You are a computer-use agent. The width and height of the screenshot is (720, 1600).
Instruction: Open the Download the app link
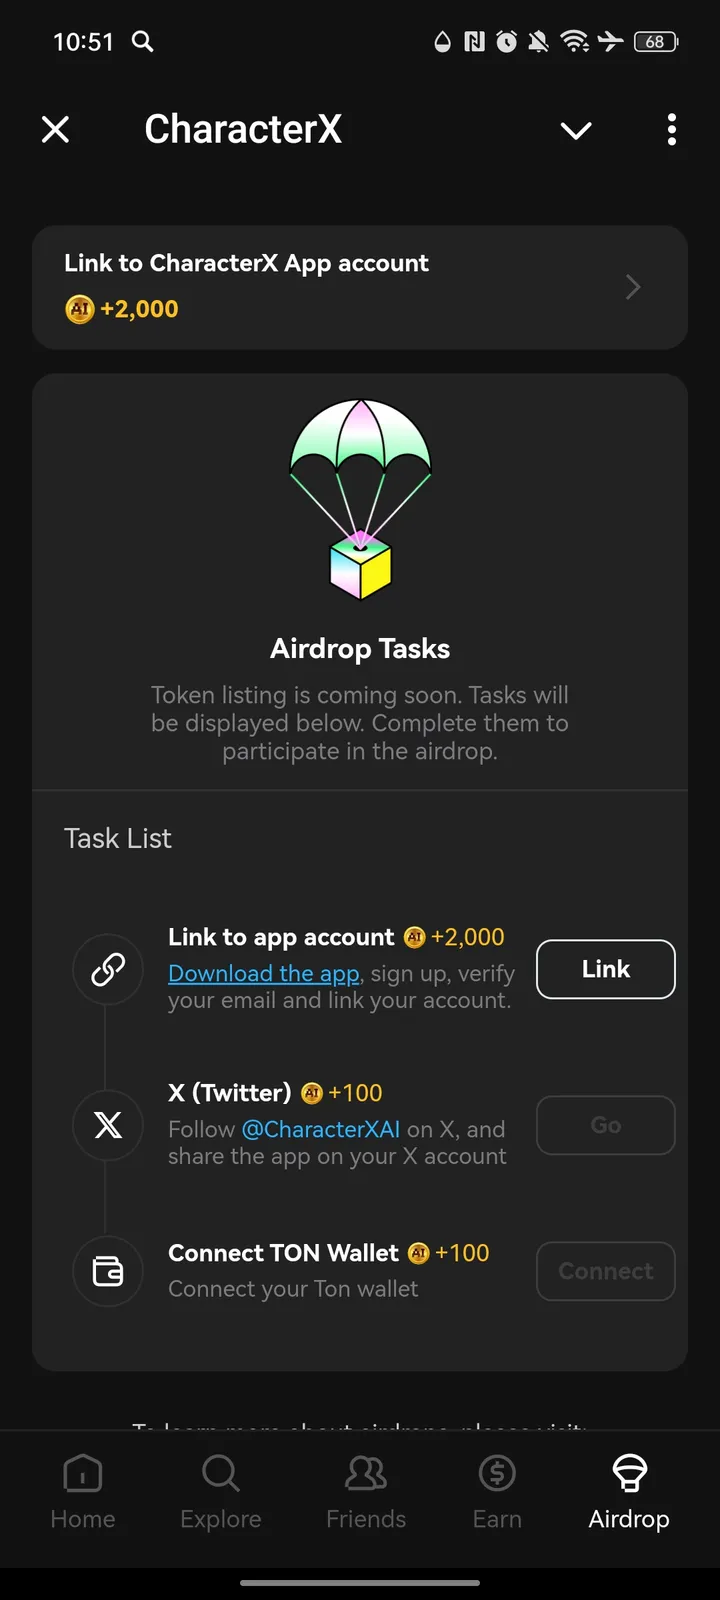click(x=264, y=973)
